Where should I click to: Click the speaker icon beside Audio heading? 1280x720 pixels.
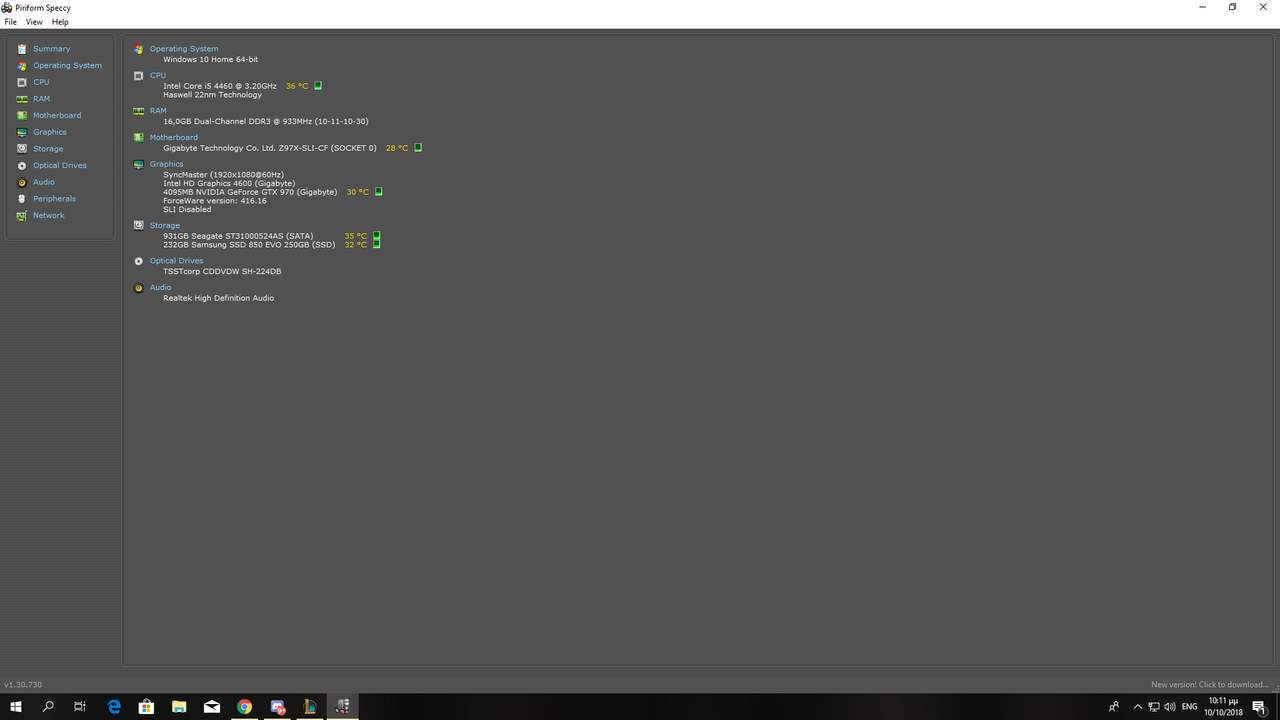tap(139, 287)
